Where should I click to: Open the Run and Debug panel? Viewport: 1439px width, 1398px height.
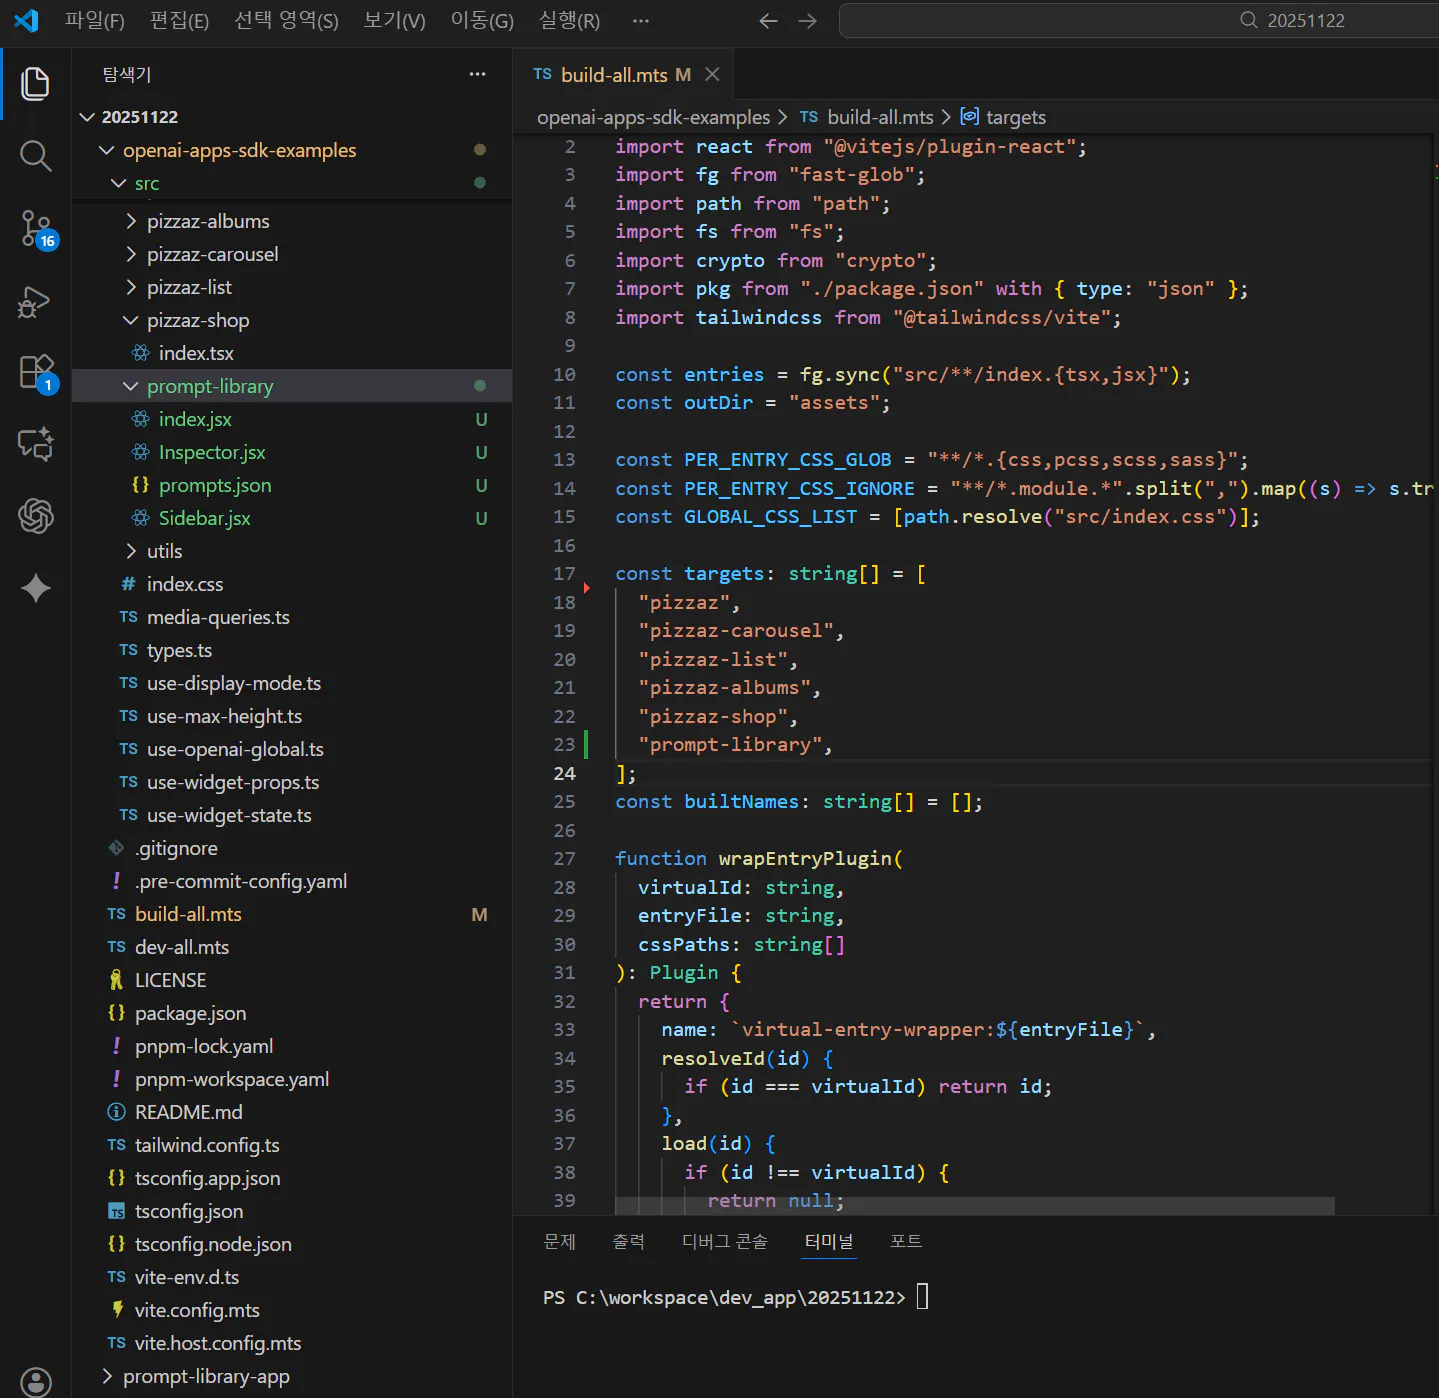(35, 302)
